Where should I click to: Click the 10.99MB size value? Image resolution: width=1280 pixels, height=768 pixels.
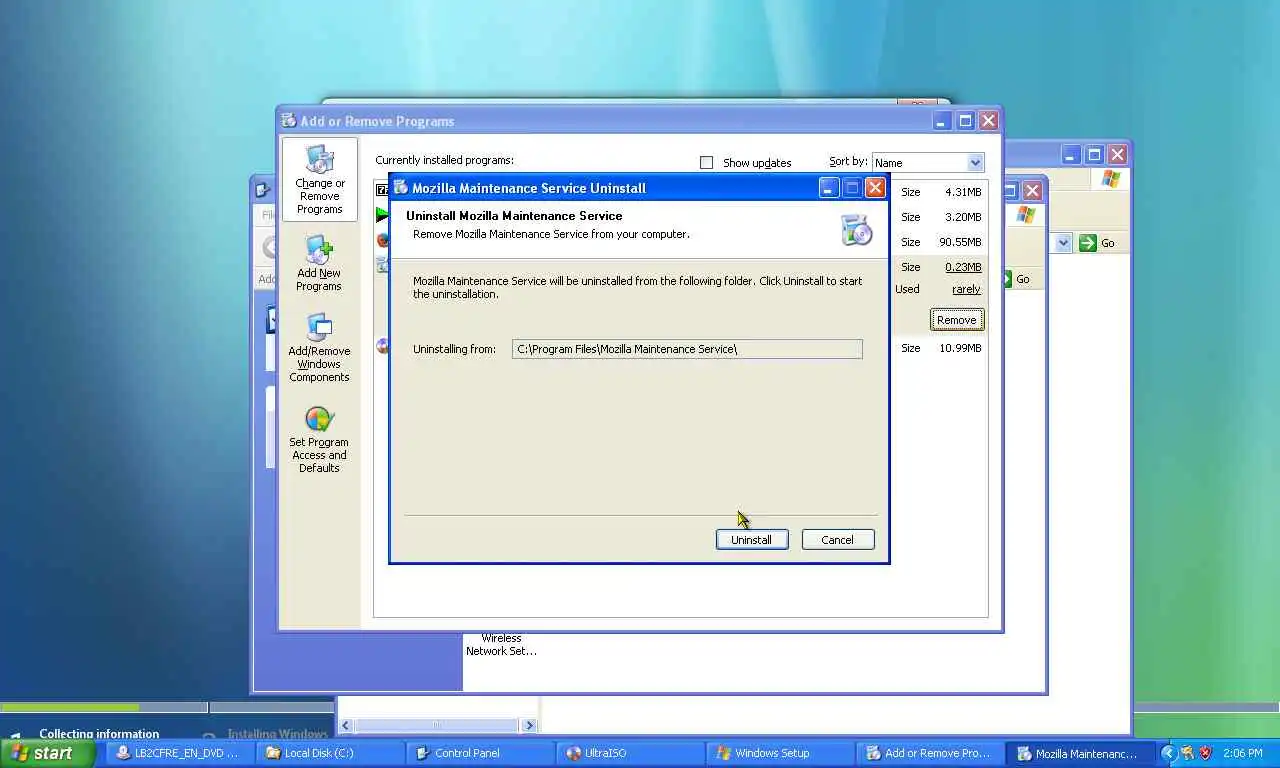pos(960,348)
